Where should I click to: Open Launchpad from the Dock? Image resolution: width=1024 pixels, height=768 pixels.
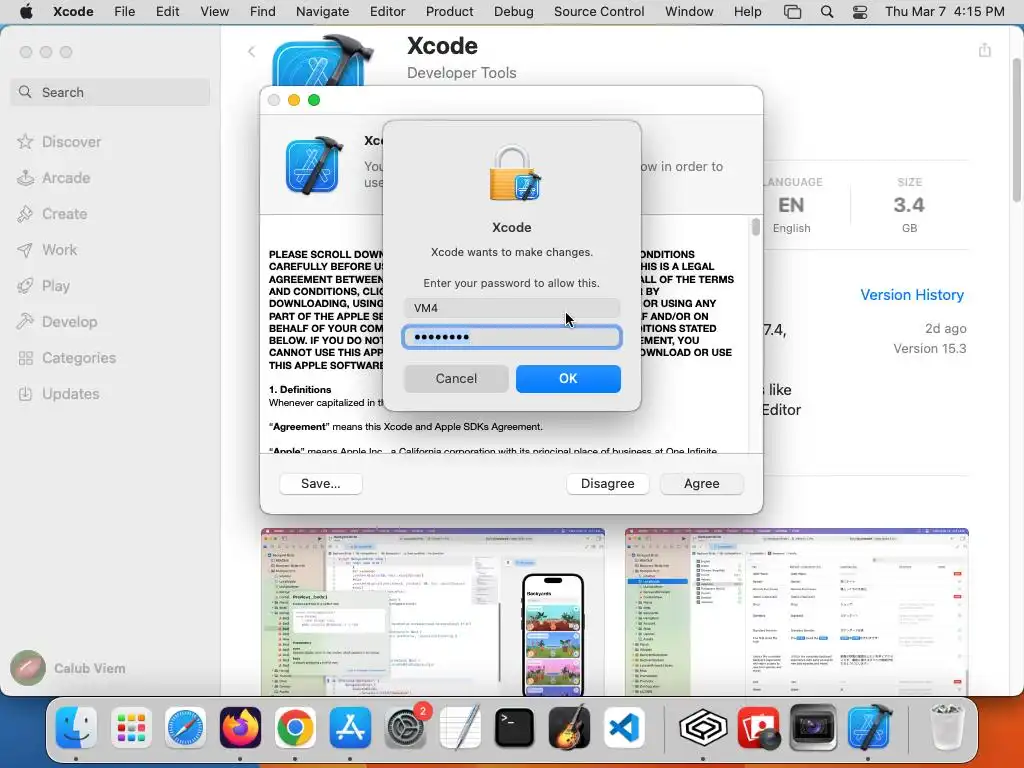coord(131,728)
